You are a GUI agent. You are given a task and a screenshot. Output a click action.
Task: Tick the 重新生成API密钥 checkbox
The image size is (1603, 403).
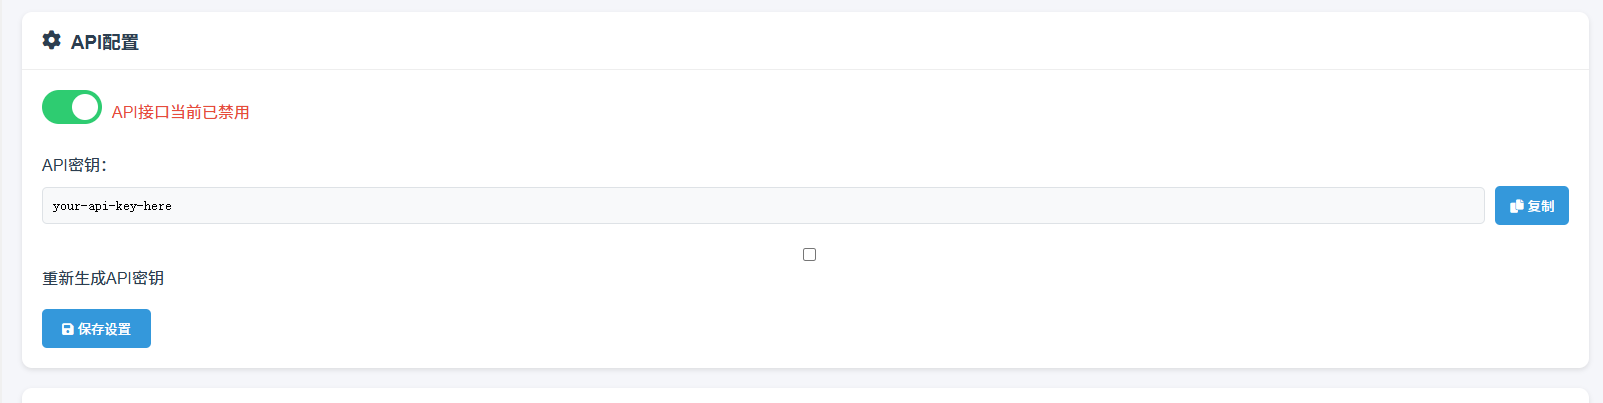point(809,255)
